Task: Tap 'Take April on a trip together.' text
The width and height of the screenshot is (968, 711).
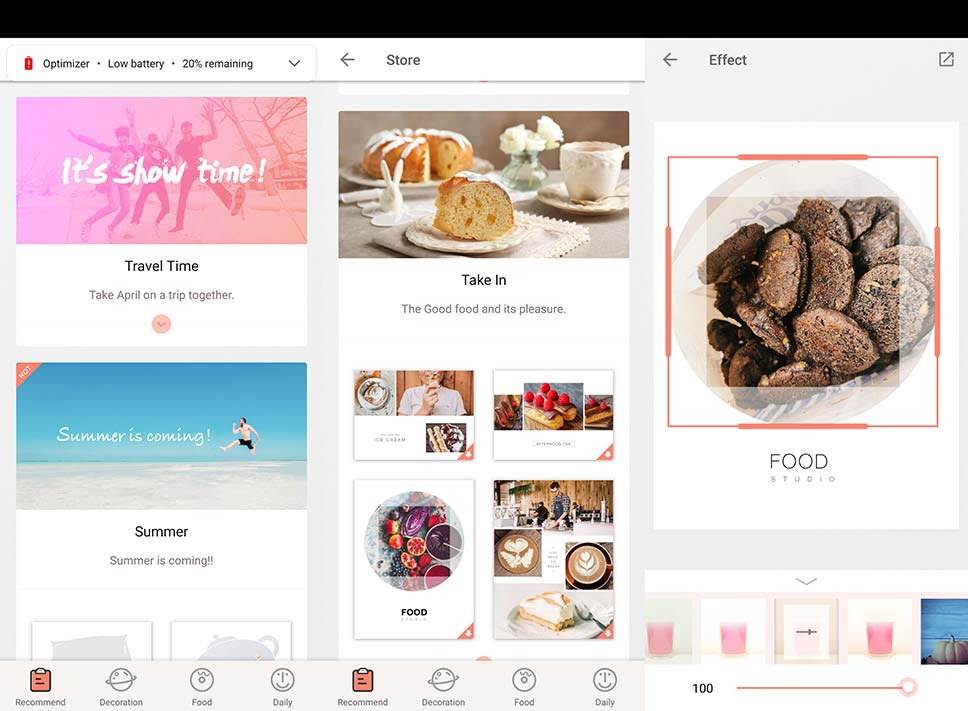Action: pos(161,295)
